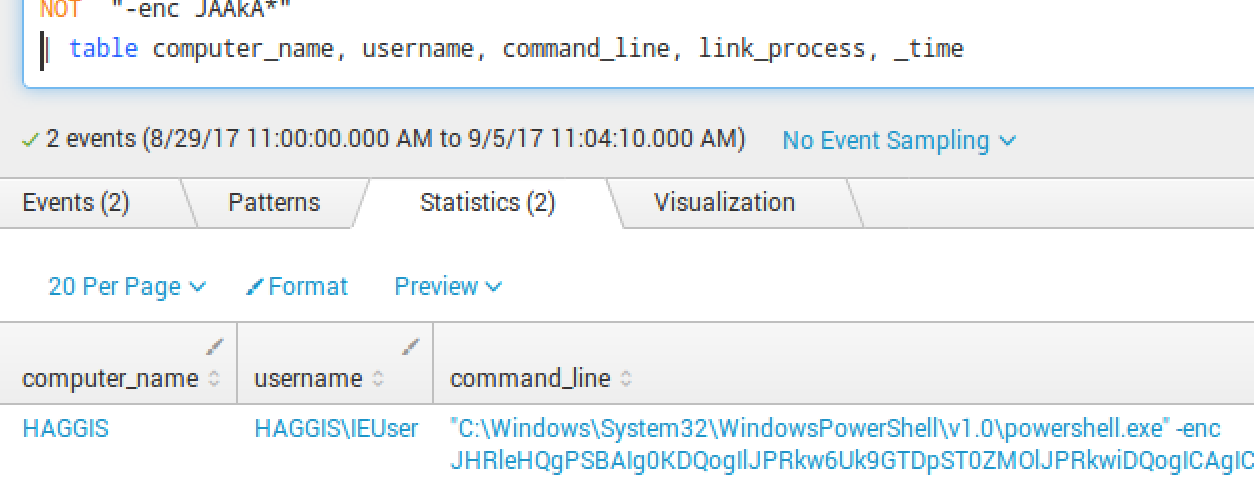The width and height of the screenshot is (1254, 483).
Task: Click the HAGGIS\IEUser username value
Action: (336, 429)
